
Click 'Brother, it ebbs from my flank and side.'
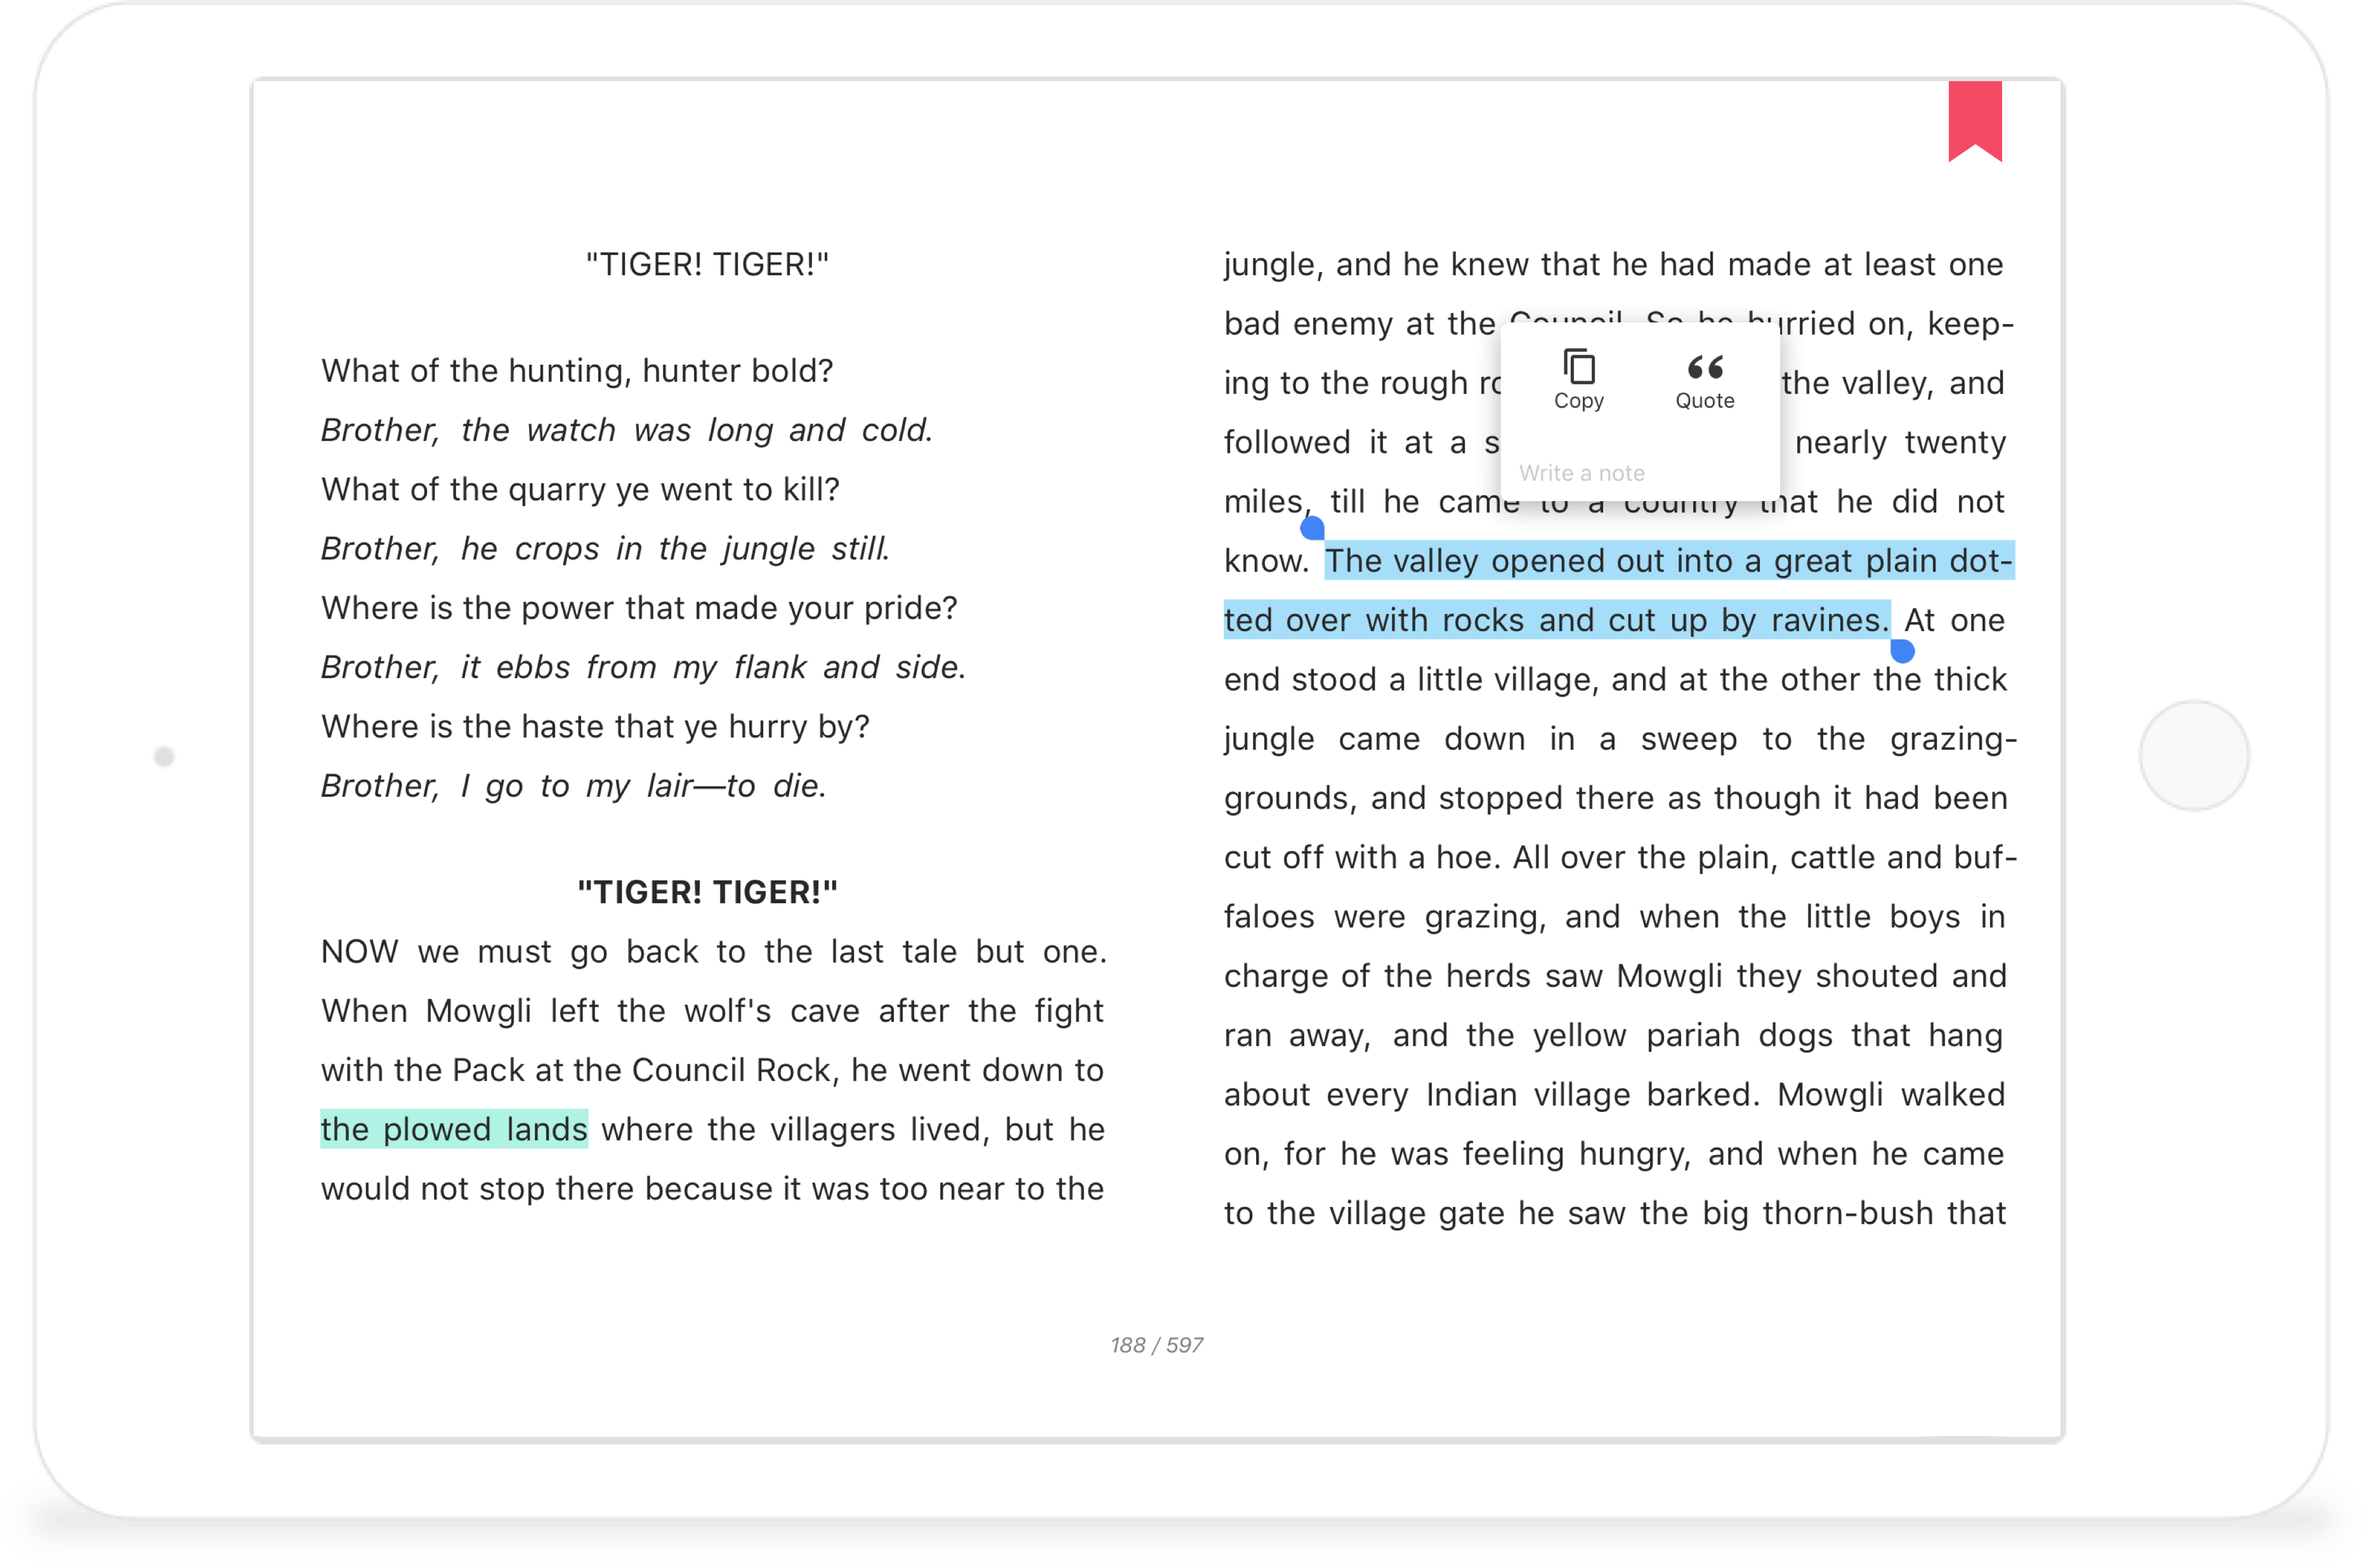[x=644, y=667]
